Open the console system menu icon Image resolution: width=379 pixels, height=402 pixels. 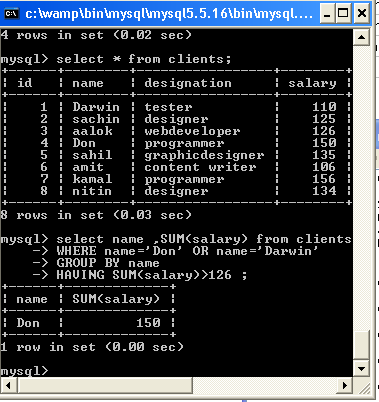12,14
